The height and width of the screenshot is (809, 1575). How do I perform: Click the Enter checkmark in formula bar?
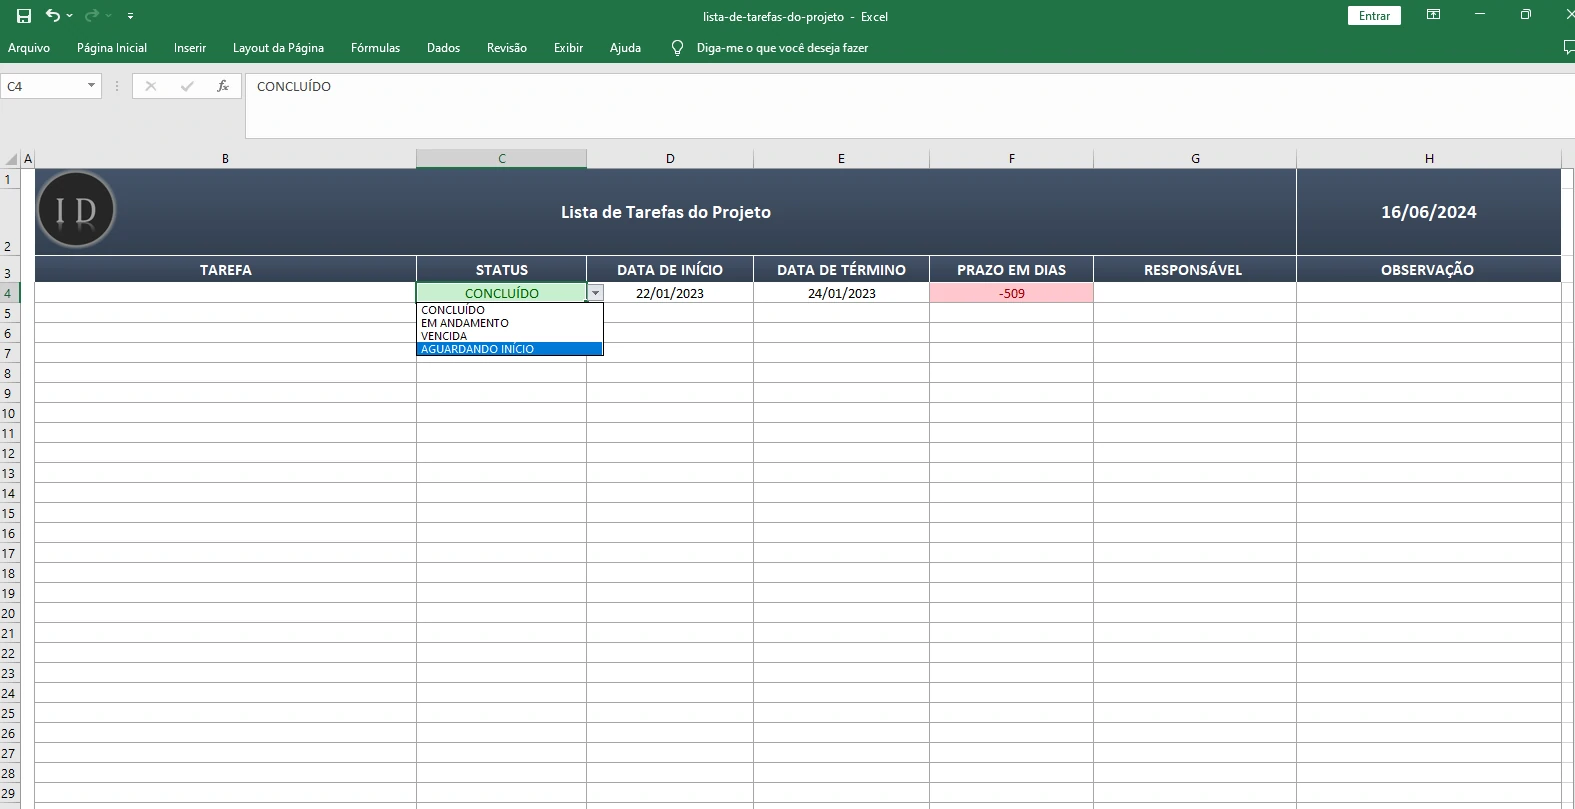pos(187,87)
